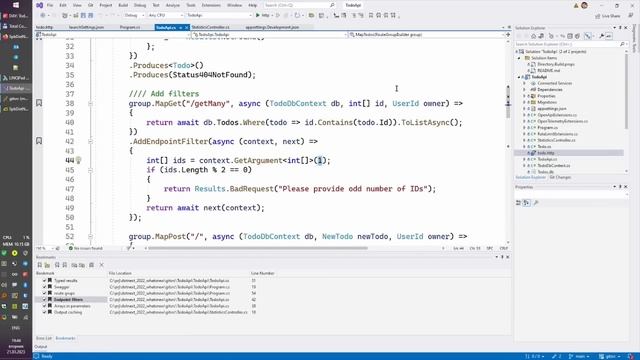Click the editor horizontal scrollbar
This screenshot has width=640, height=360.
(x=258, y=248)
